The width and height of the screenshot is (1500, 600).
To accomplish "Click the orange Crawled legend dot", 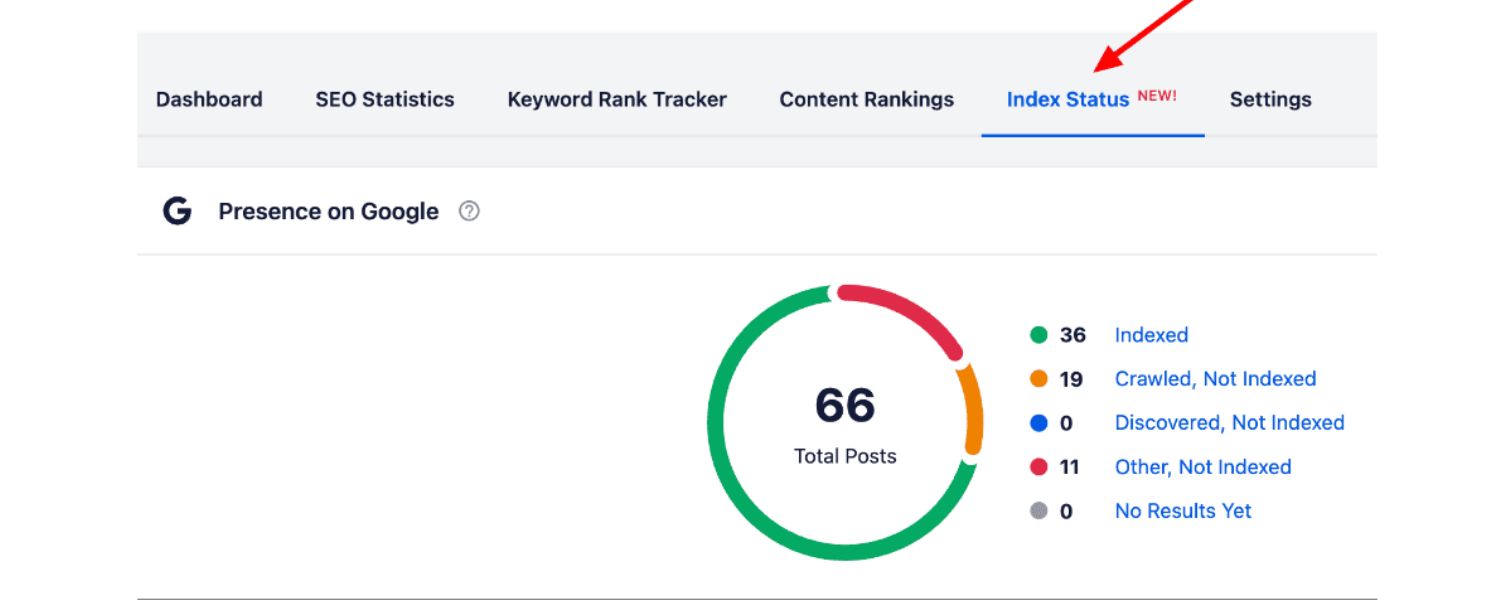I will [1039, 379].
